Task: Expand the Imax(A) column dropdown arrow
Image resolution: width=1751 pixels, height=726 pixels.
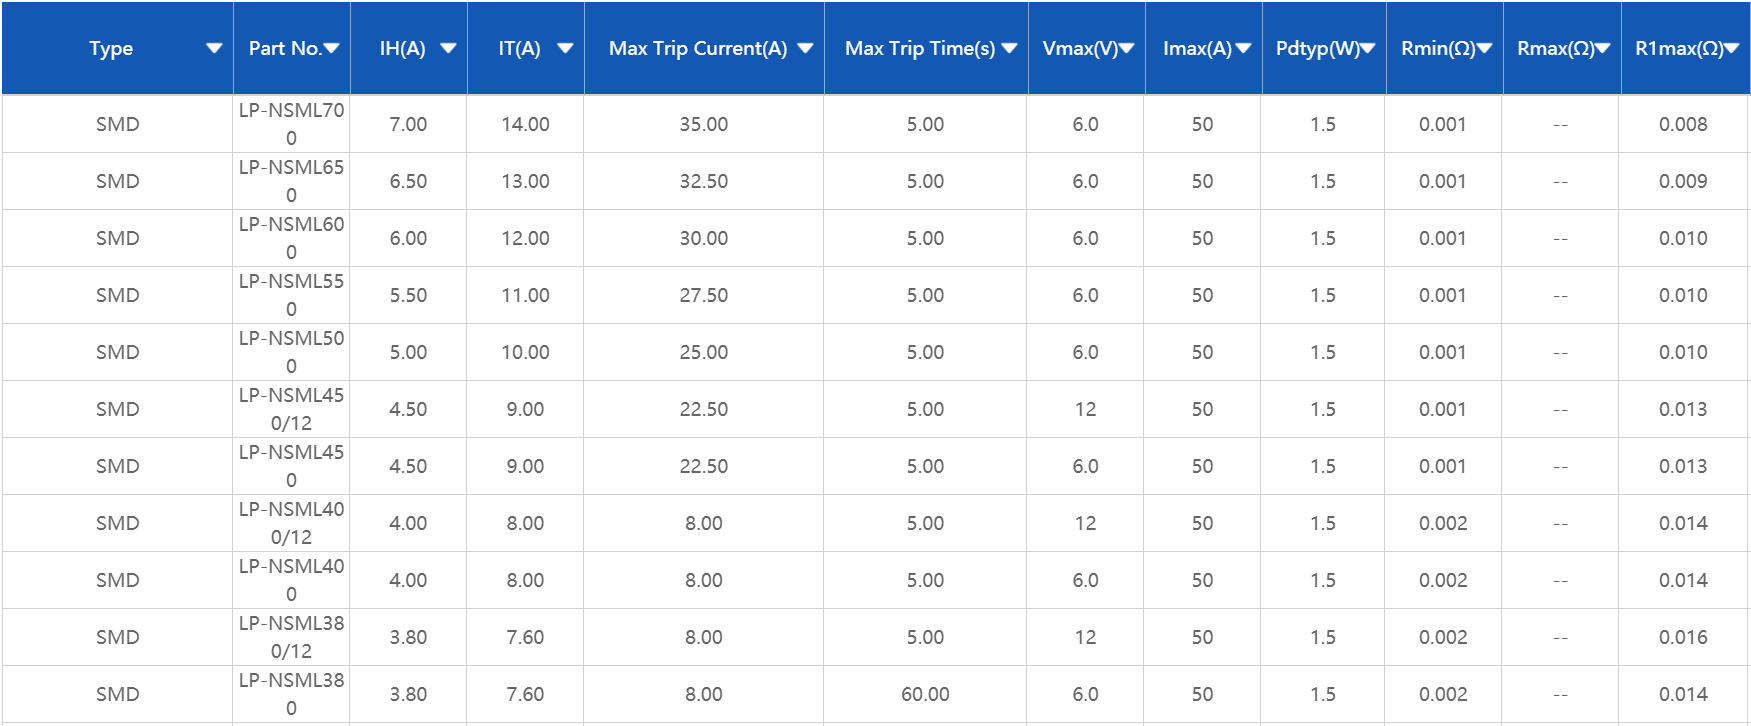Action: coord(1243,48)
